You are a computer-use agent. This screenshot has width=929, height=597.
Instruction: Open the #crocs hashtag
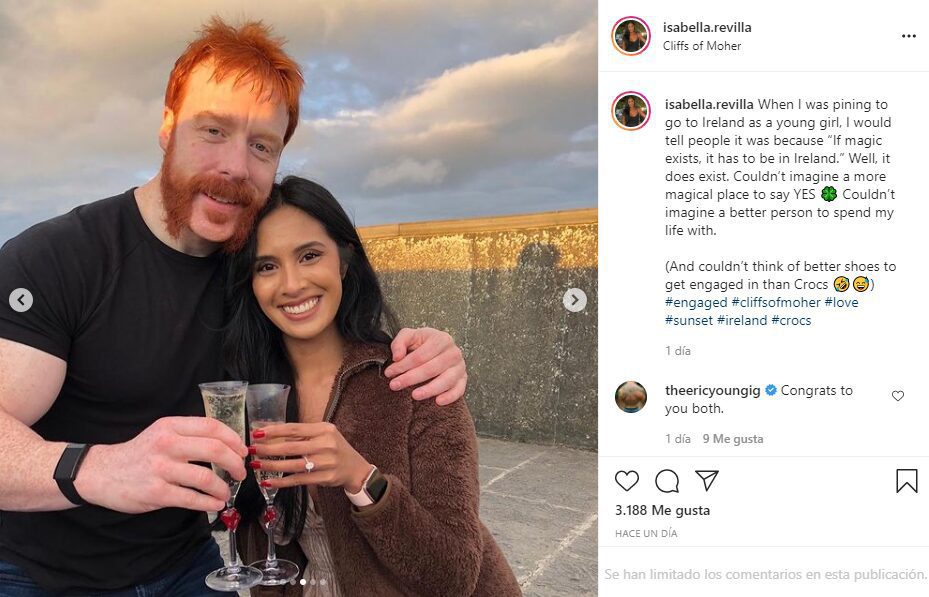click(x=791, y=320)
